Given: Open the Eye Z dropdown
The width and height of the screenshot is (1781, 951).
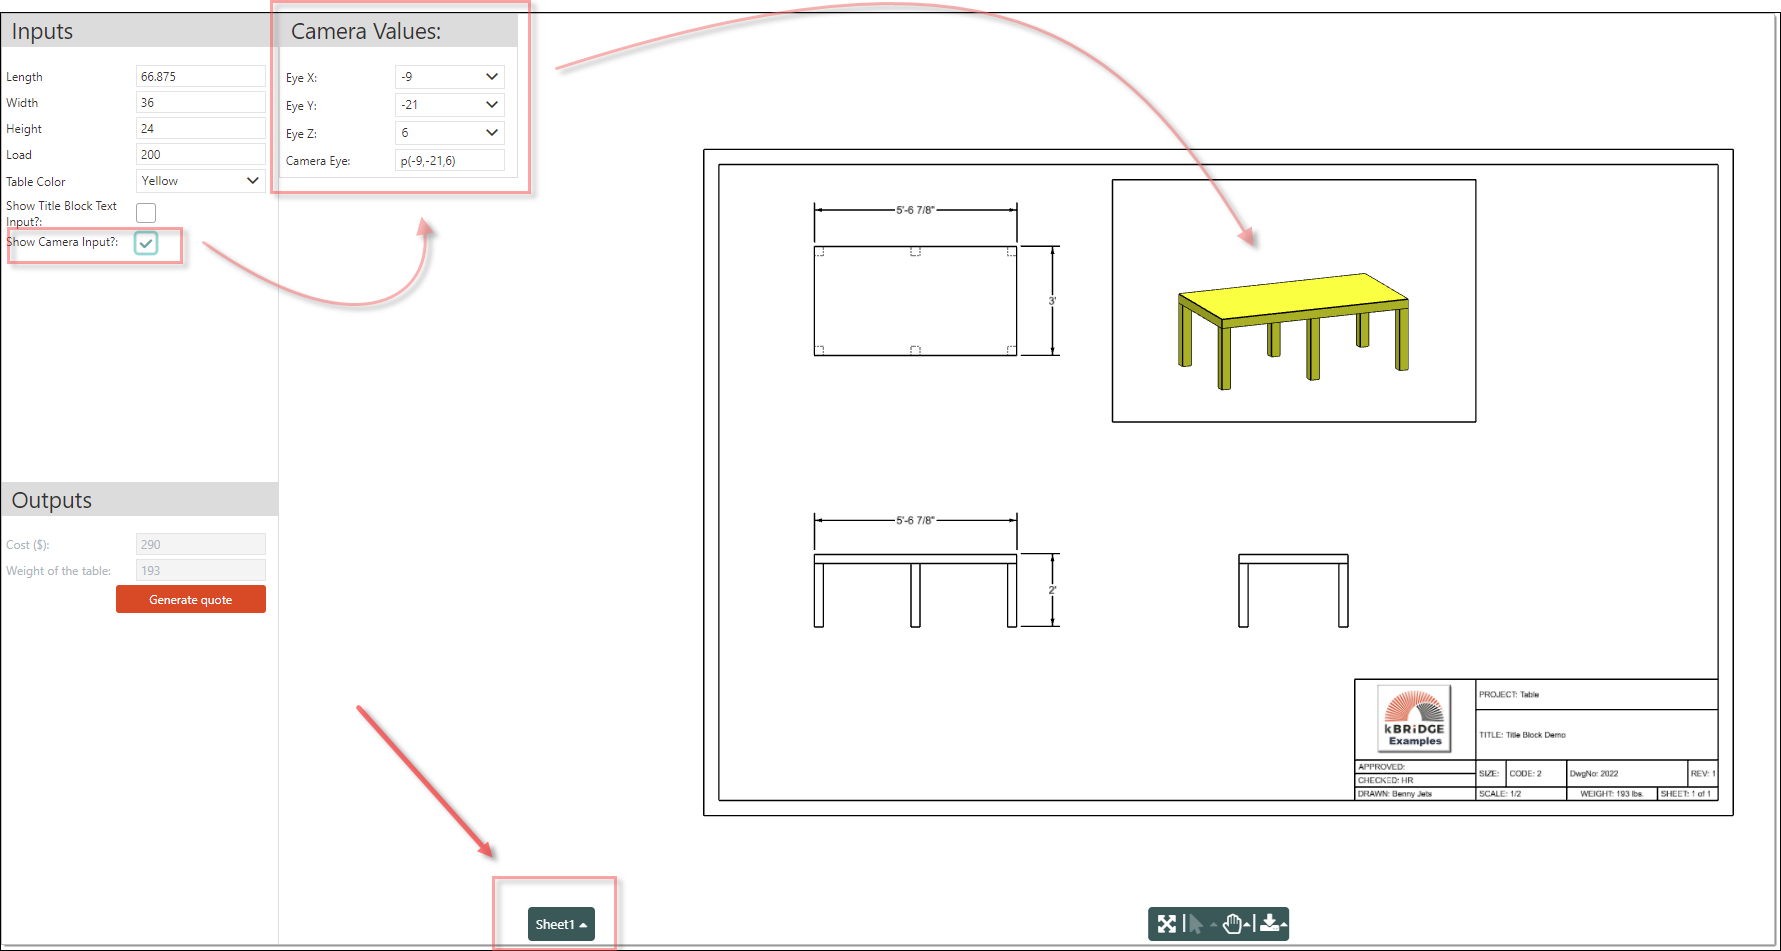Looking at the screenshot, I should point(450,133).
